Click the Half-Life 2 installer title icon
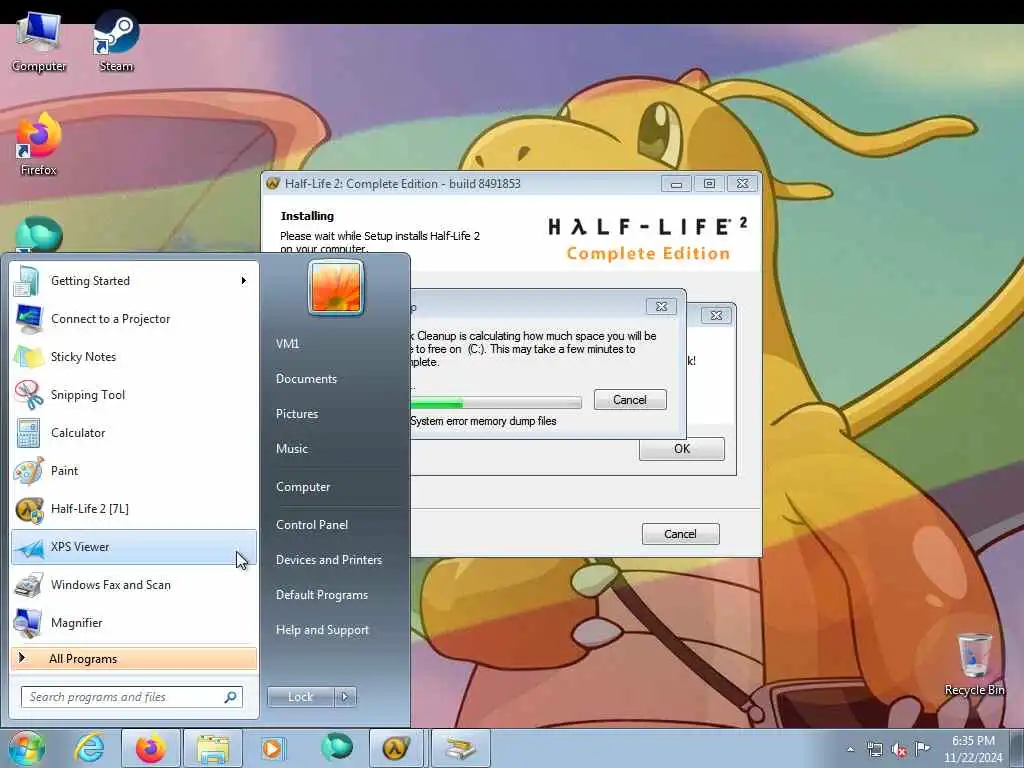Image resolution: width=1024 pixels, height=768 pixels. point(273,184)
